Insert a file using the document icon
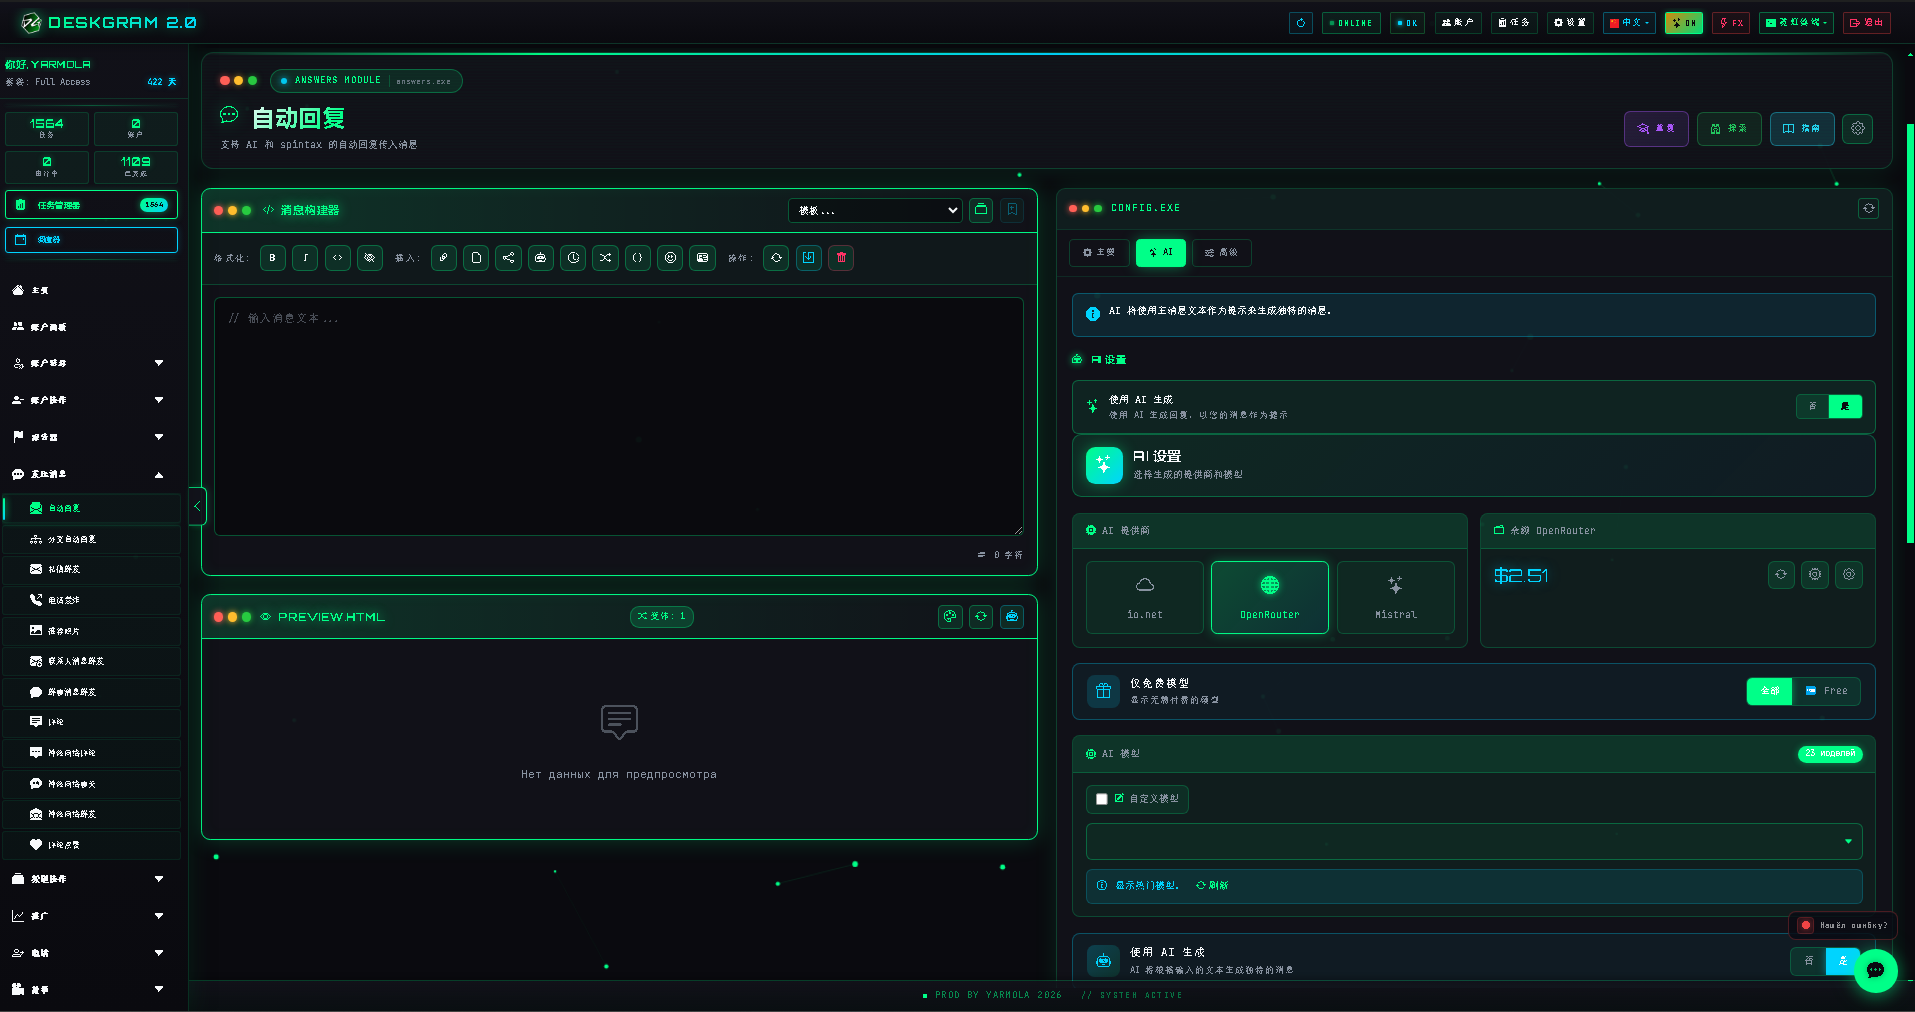The image size is (1915, 1012). pyautogui.click(x=476, y=258)
